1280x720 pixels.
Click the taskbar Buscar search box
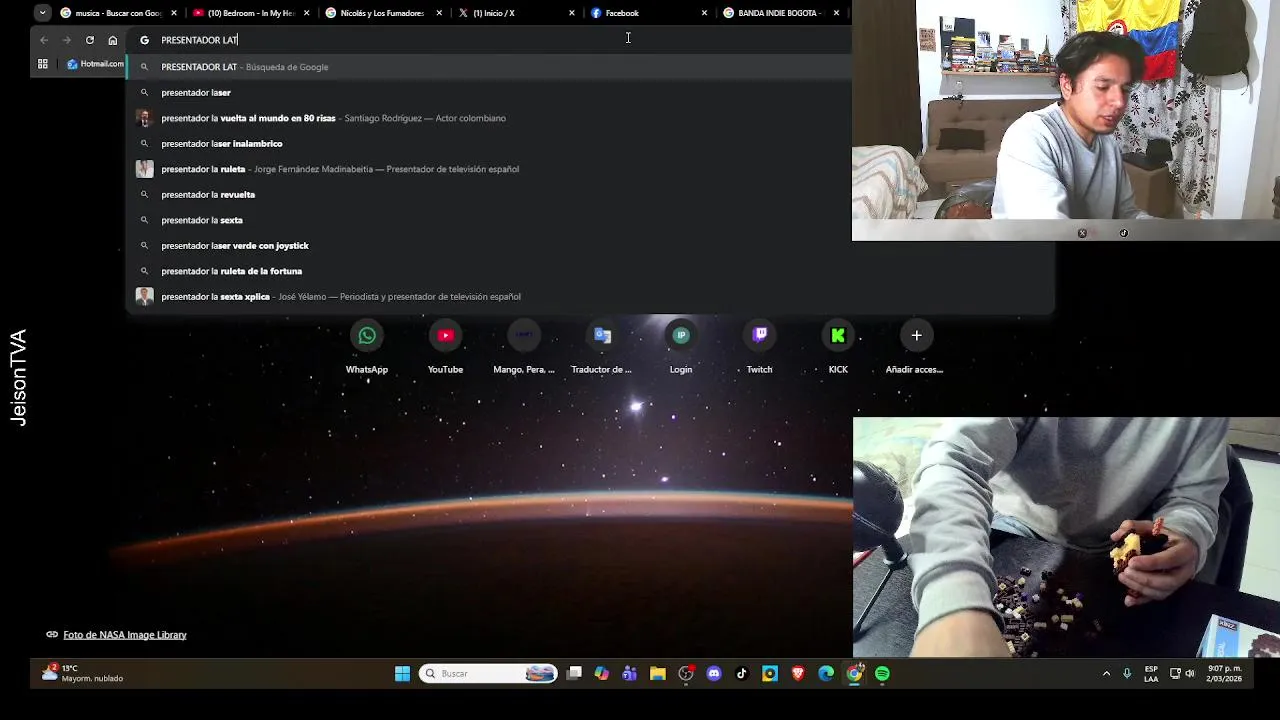point(488,674)
